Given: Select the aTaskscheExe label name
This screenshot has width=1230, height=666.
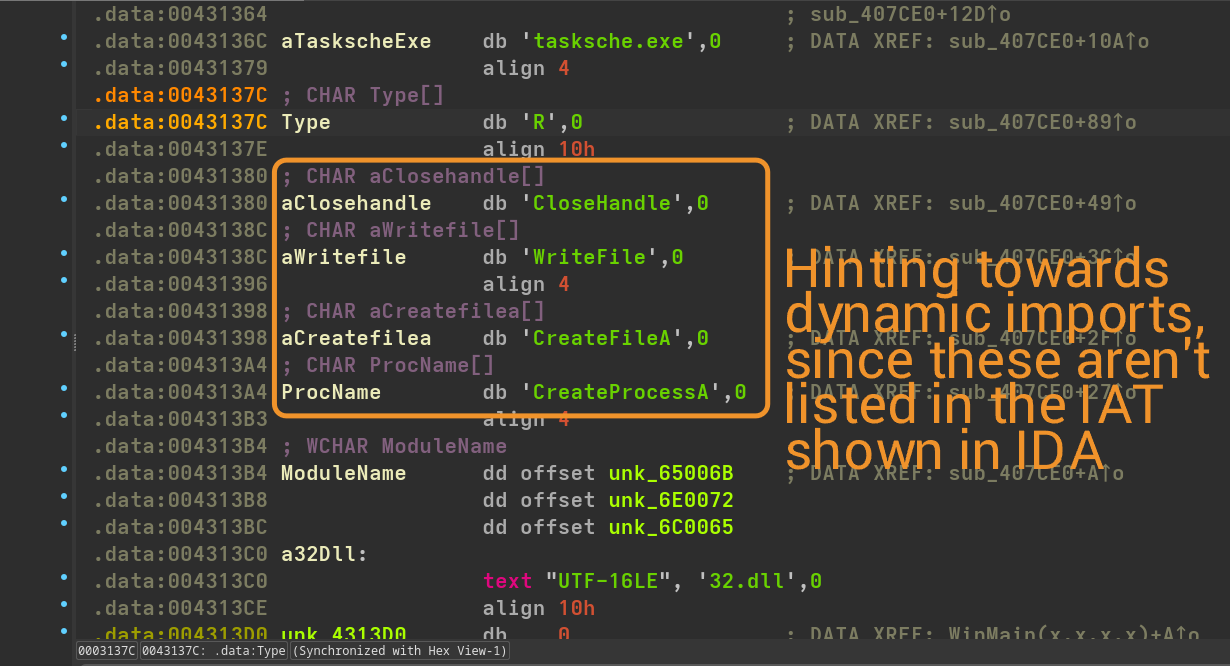Looking at the screenshot, I should click(x=356, y=42).
